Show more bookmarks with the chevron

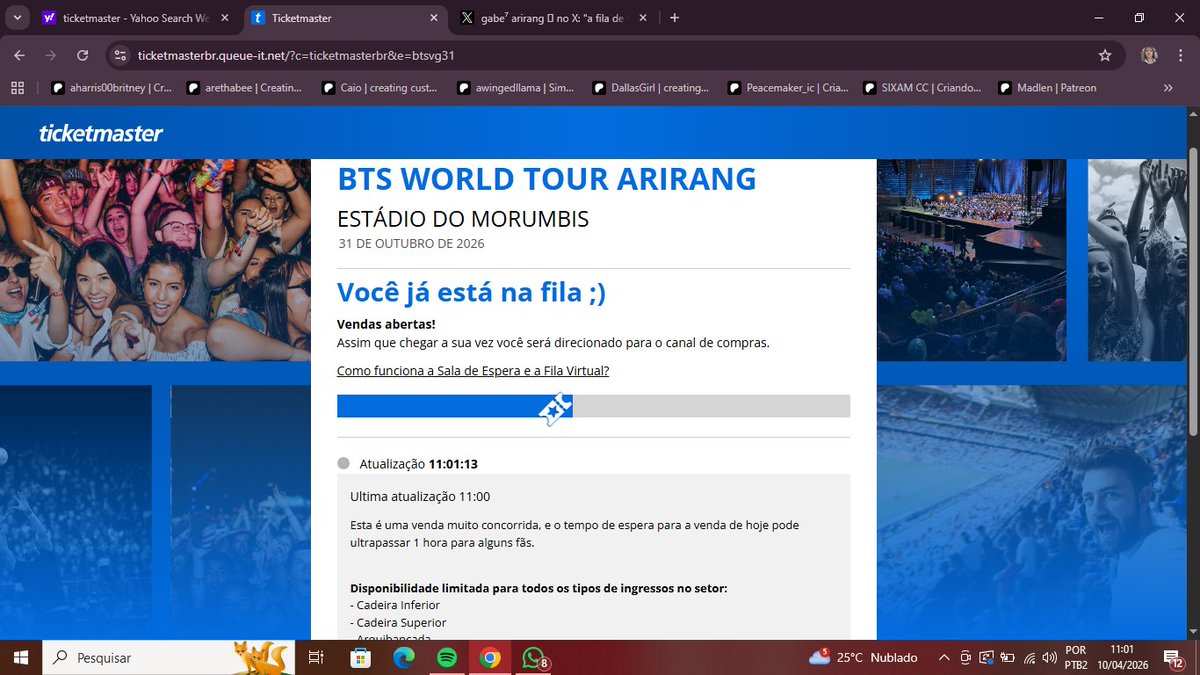(1168, 88)
